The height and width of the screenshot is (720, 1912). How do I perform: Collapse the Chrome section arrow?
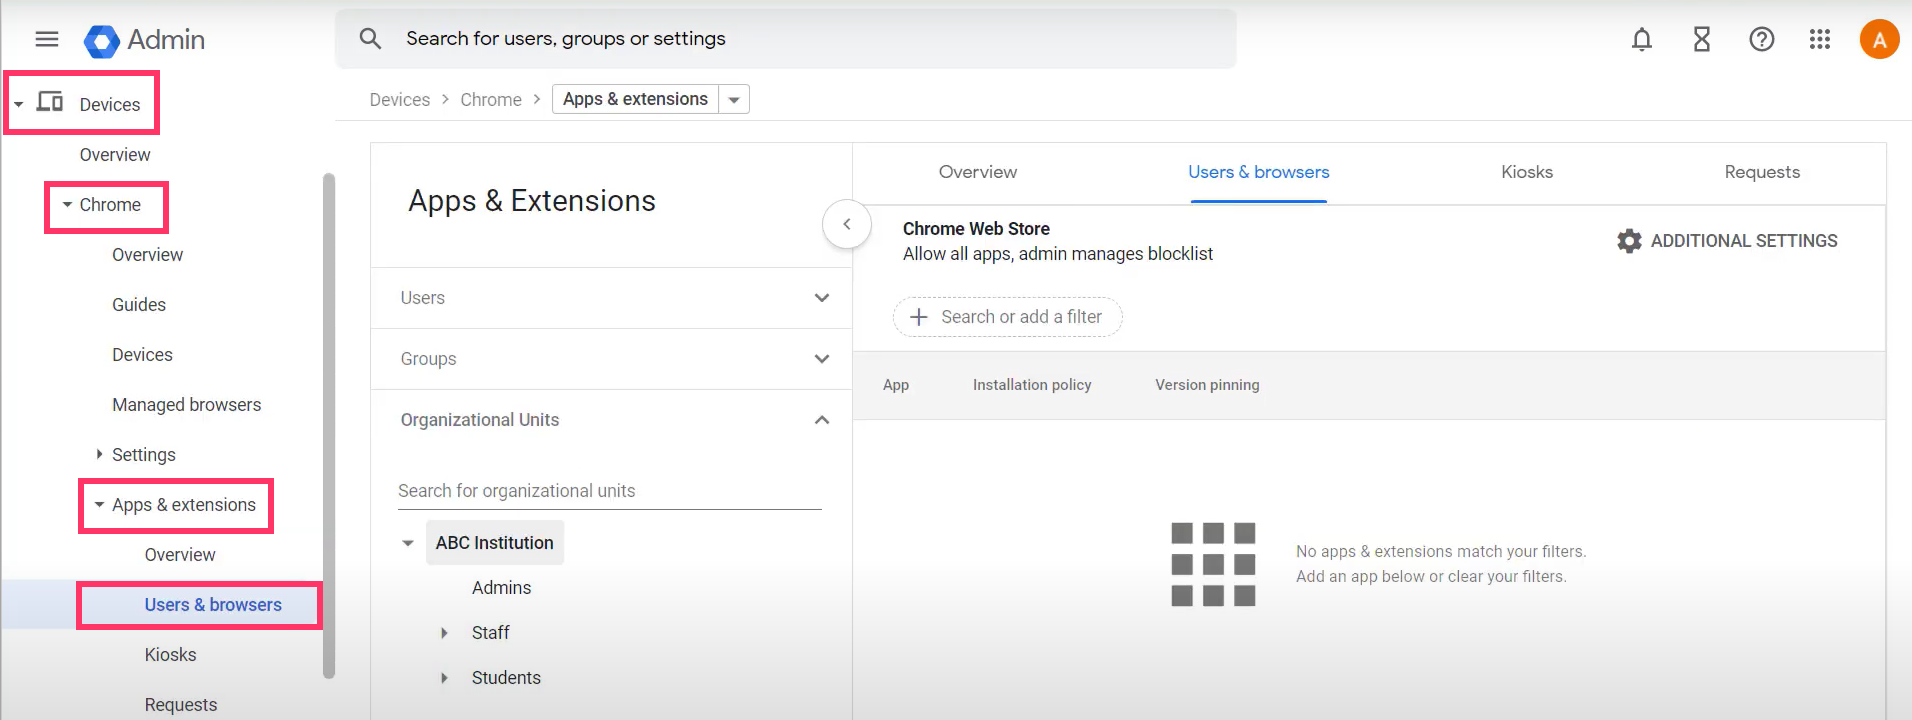[67, 205]
